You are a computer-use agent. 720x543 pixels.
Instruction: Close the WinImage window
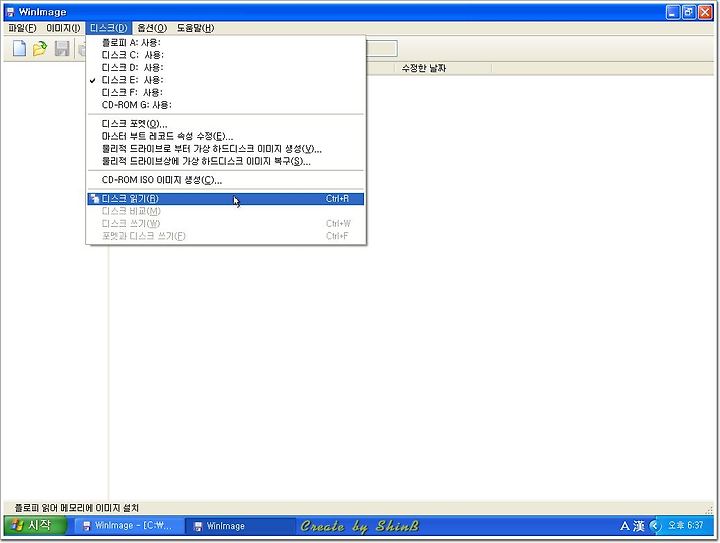(x=705, y=12)
